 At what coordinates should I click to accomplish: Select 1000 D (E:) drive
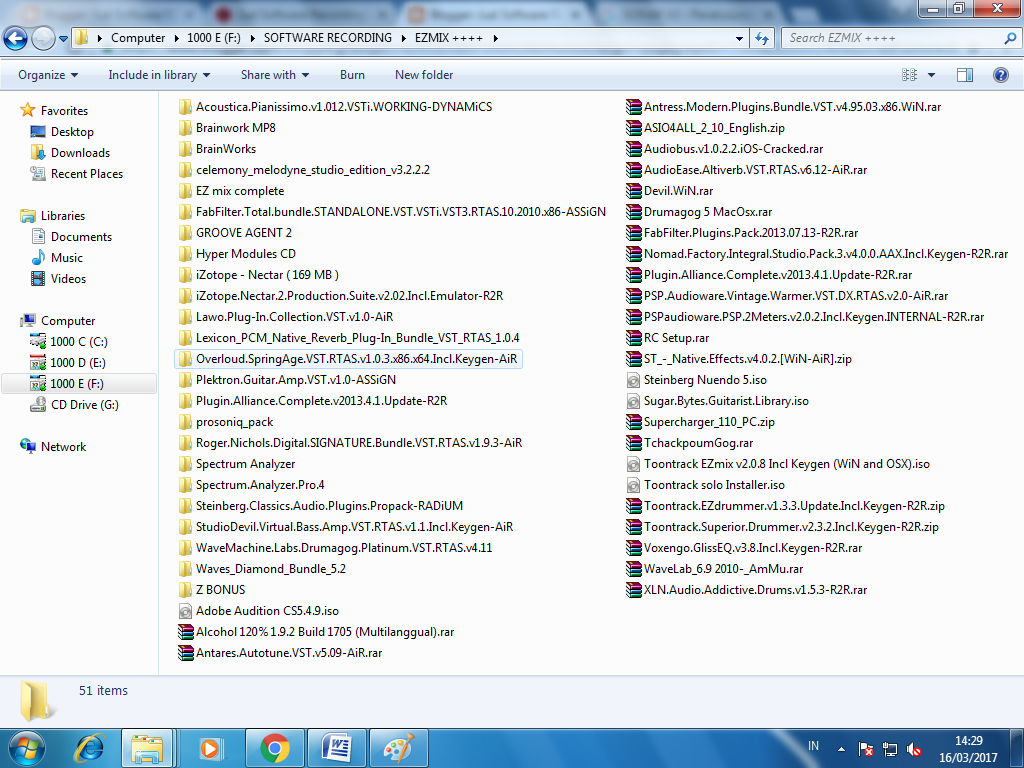click(77, 362)
